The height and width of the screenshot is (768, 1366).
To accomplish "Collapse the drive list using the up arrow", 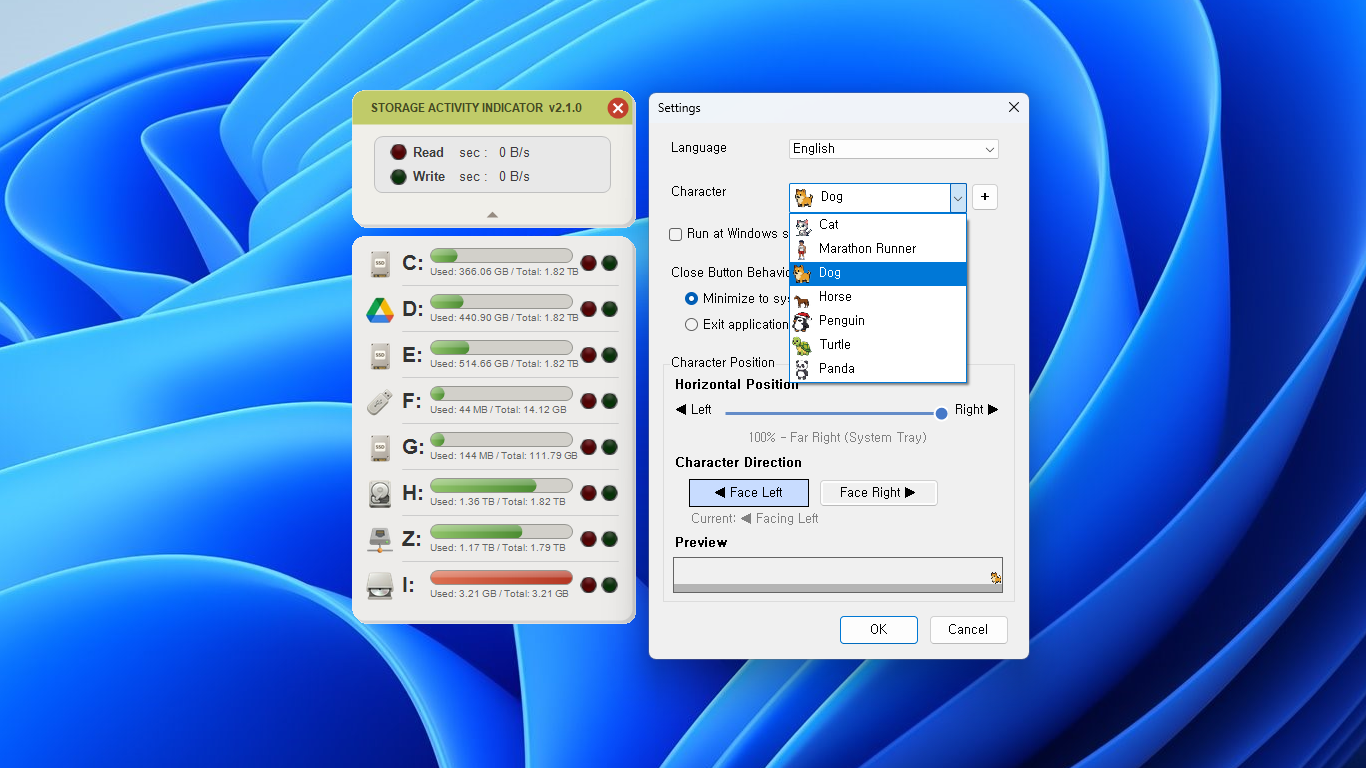I will 492,215.
